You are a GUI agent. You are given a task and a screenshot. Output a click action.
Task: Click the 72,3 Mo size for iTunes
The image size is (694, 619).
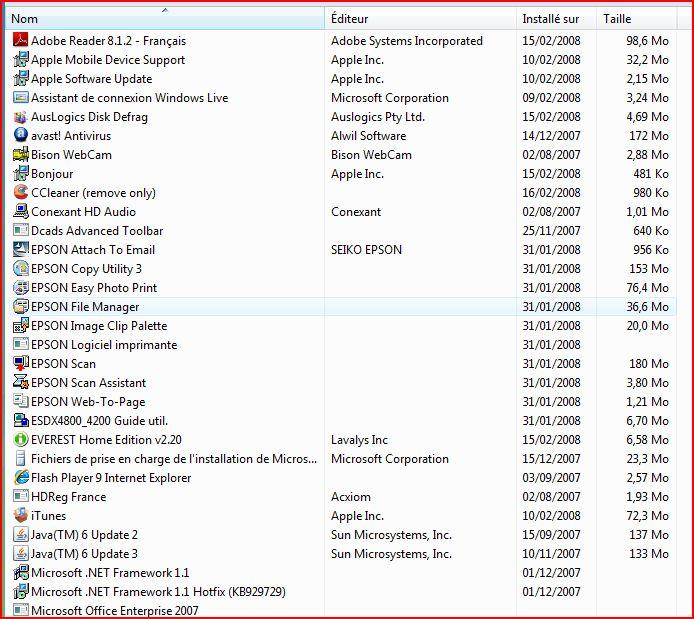click(647, 516)
